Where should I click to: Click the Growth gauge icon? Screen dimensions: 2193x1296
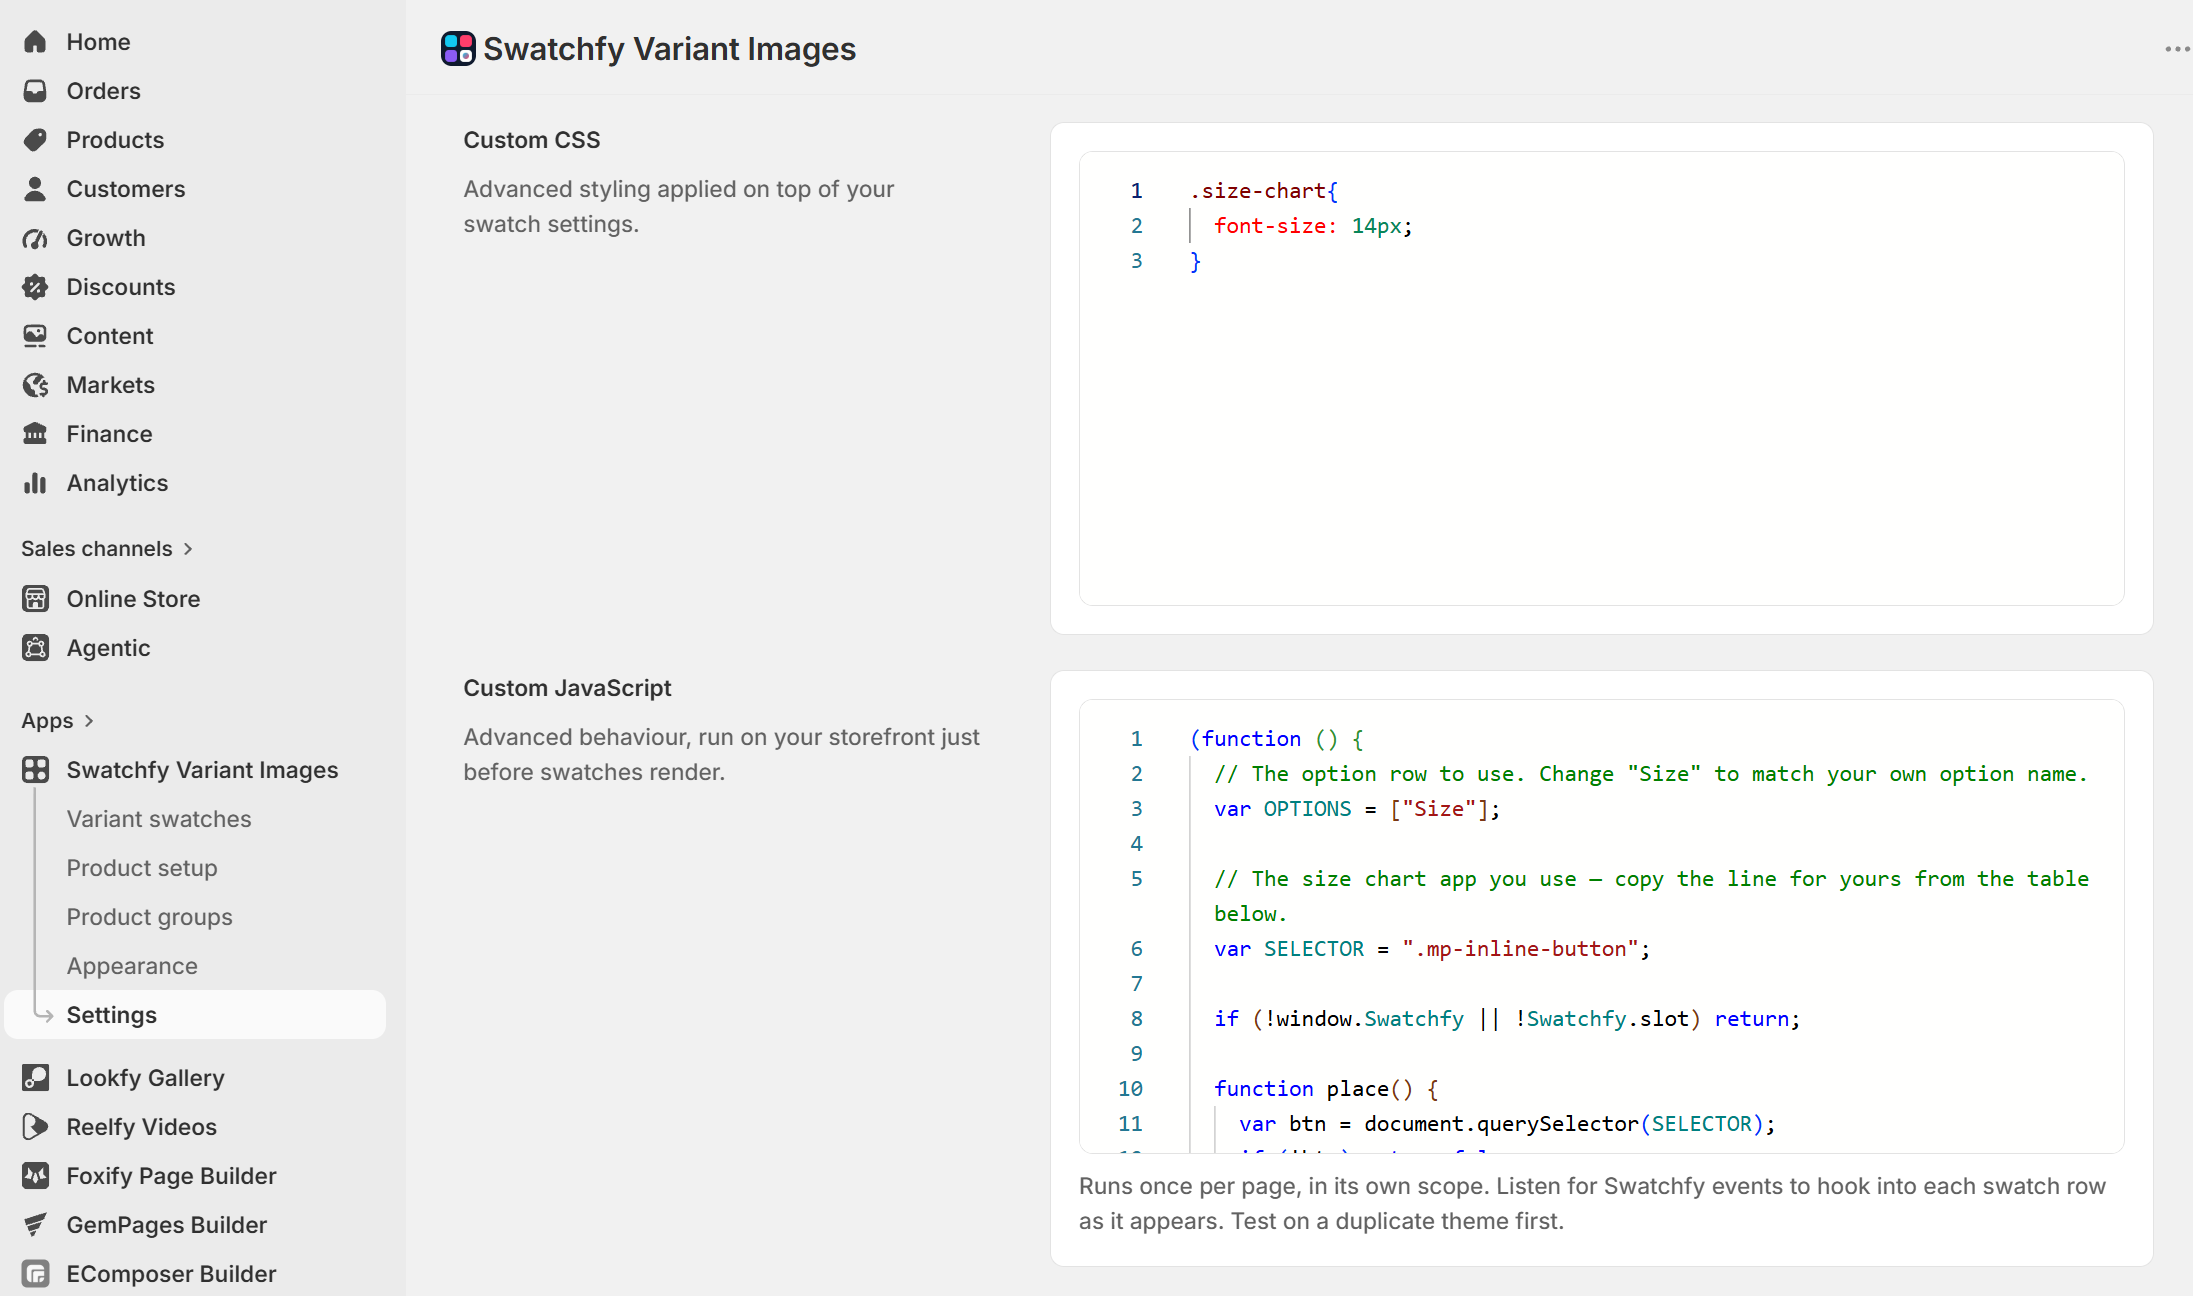pyautogui.click(x=35, y=238)
